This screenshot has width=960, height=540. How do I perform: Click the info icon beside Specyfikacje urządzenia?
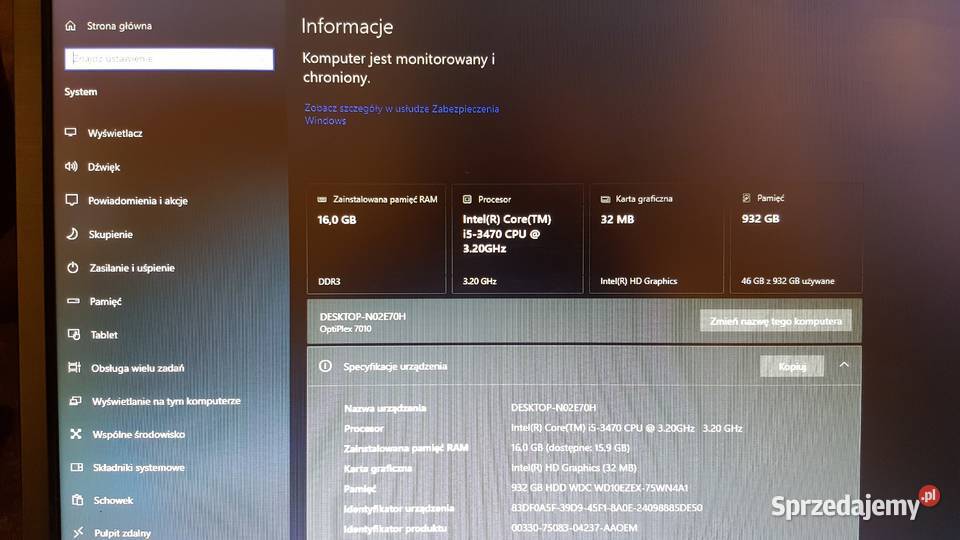[x=325, y=366]
